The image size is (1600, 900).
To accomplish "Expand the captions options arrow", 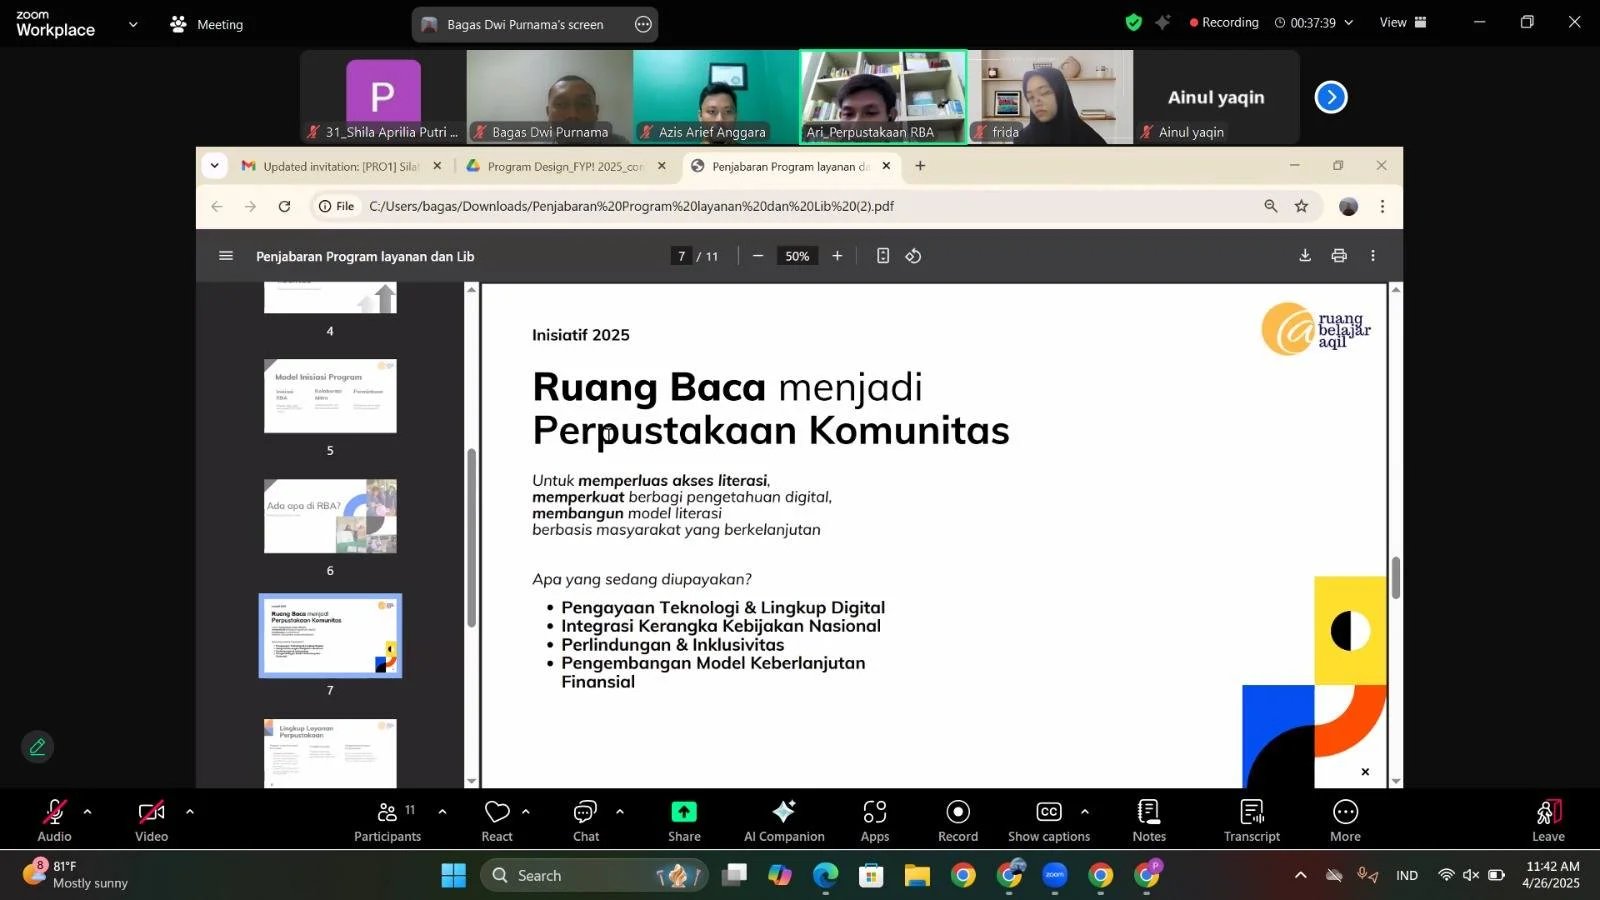I will point(1085,812).
